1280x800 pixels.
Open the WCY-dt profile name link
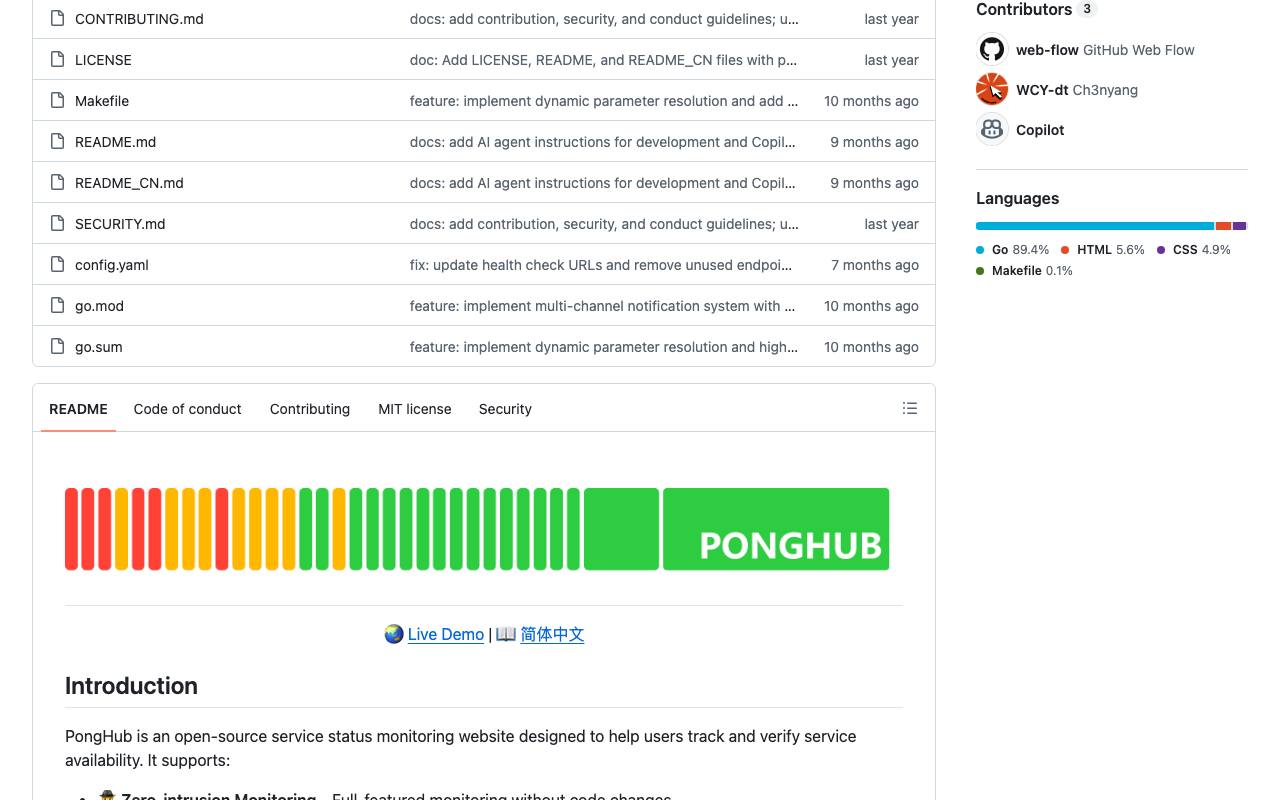point(1042,89)
